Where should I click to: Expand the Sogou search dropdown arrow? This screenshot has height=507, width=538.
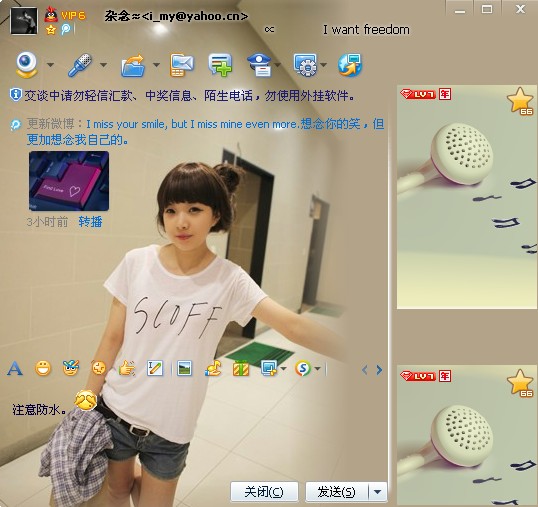point(317,369)
